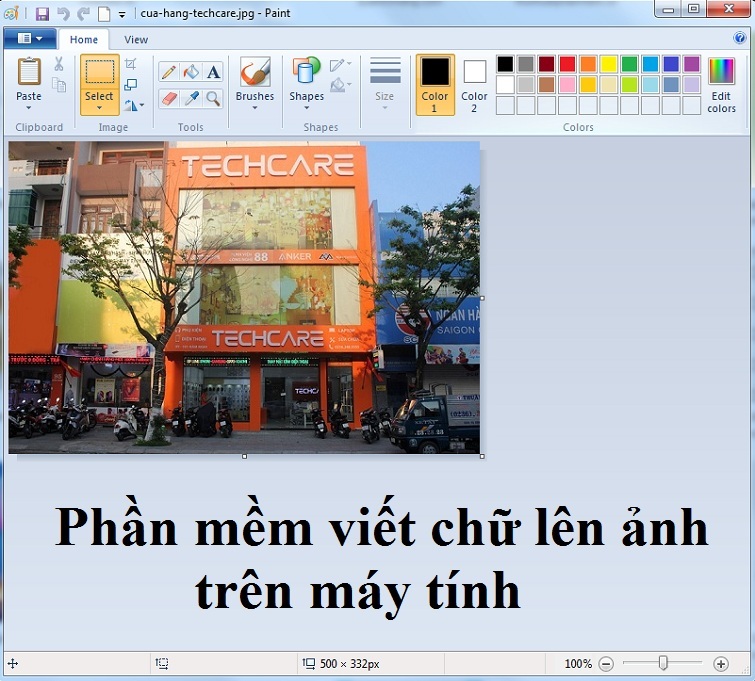Click the 100% zoom level text
This screenshot has width=755, height=681.
coord(578,664)
